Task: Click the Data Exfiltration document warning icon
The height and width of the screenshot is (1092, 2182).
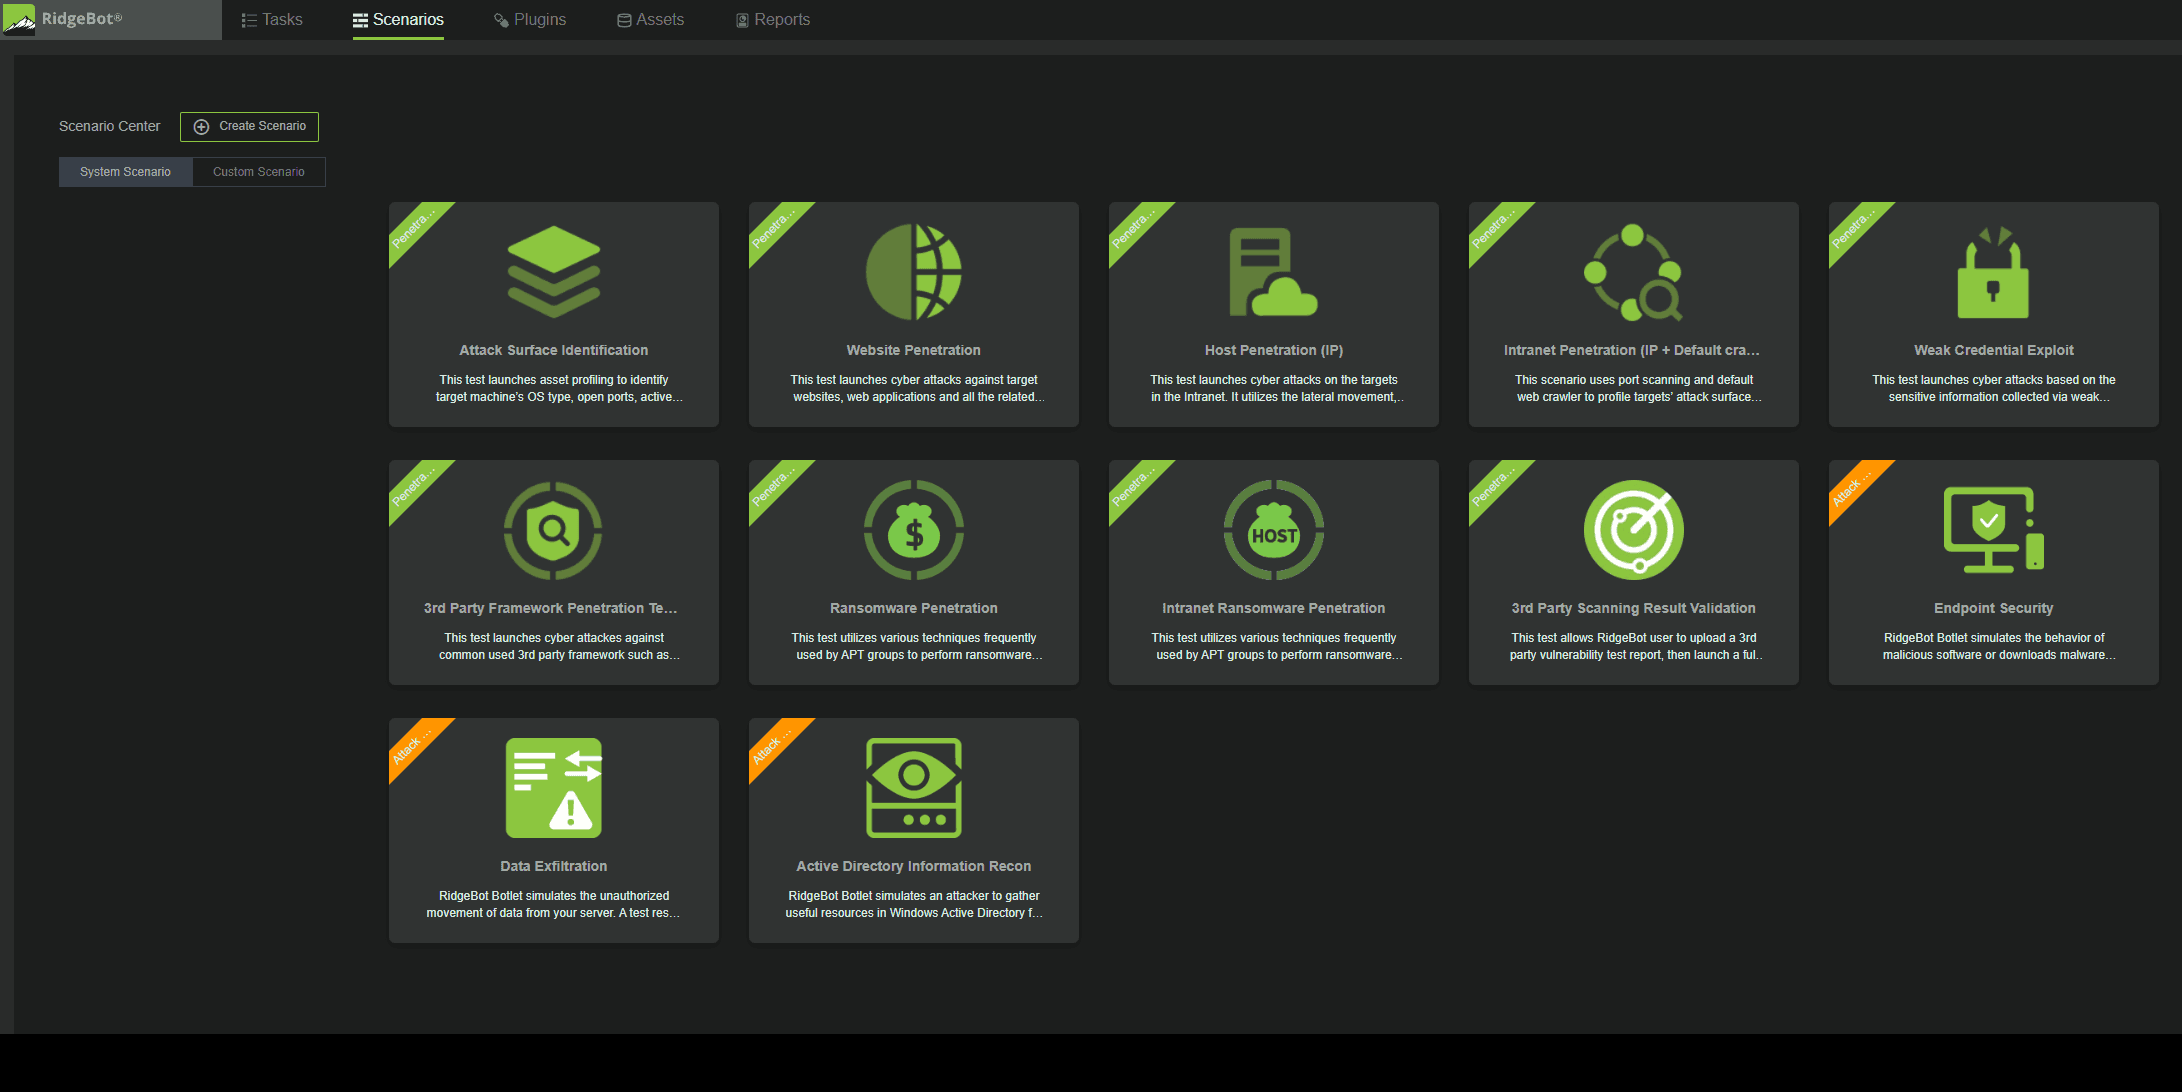Action: (x=554, y=788)
